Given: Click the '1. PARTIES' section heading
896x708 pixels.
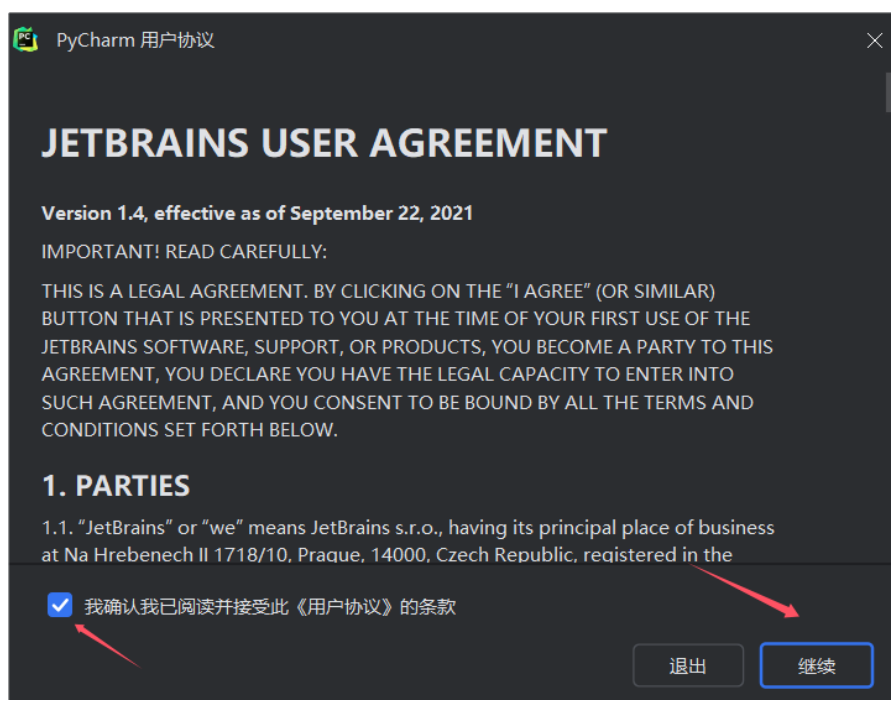Looking at the screenshot, I should [x=115, y=486].
